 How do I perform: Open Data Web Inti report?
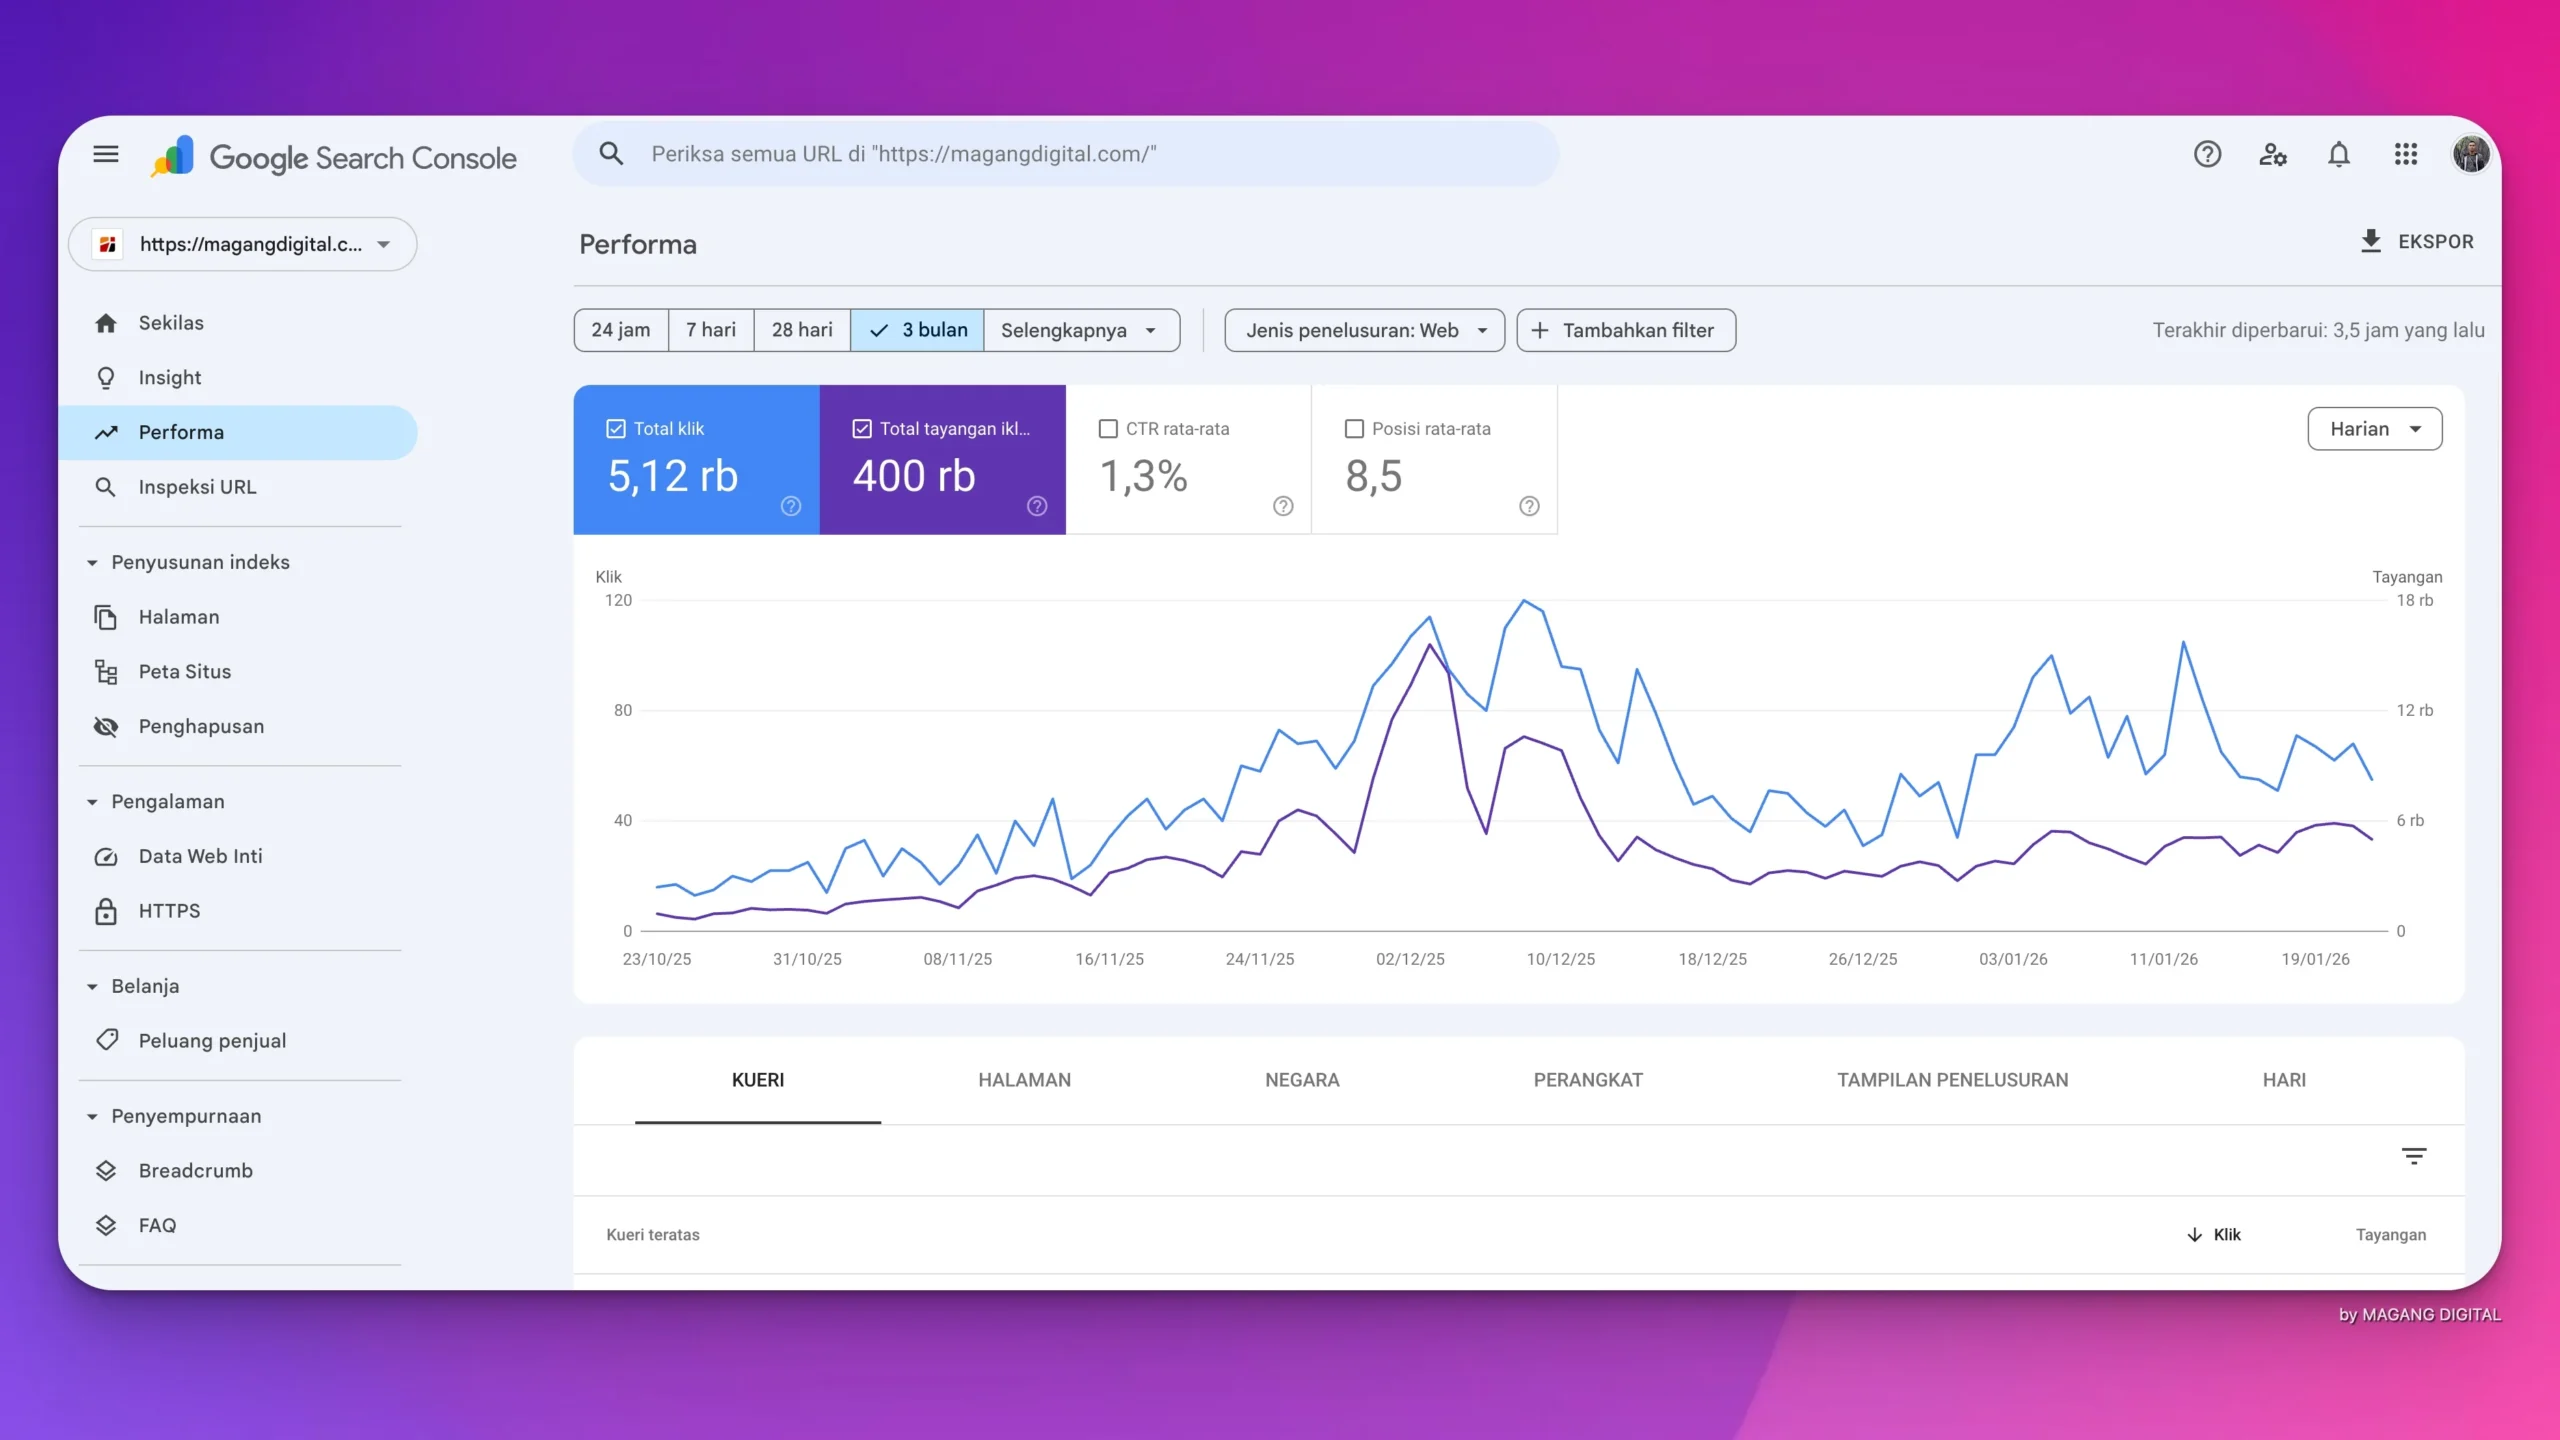tap(200, 856)
